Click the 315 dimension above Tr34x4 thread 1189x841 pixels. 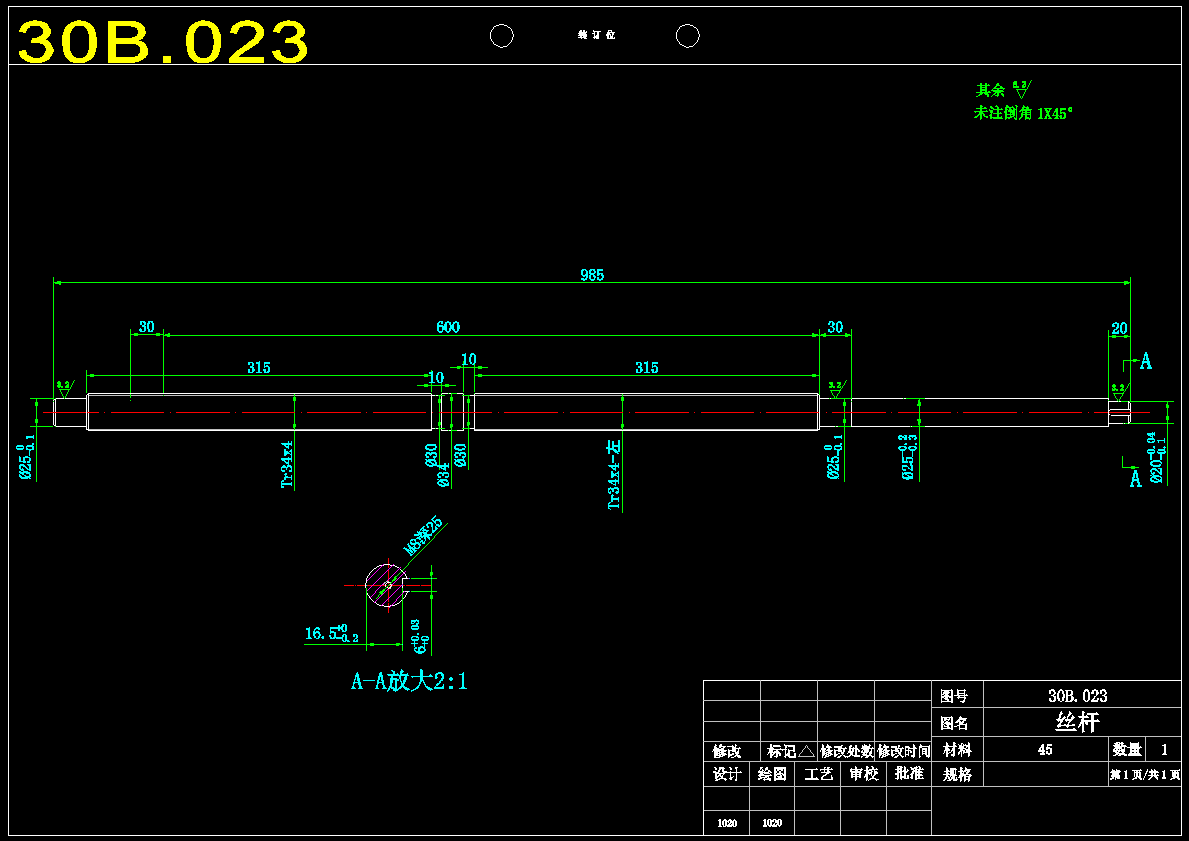pyautogui.click(x=259, y=368)
